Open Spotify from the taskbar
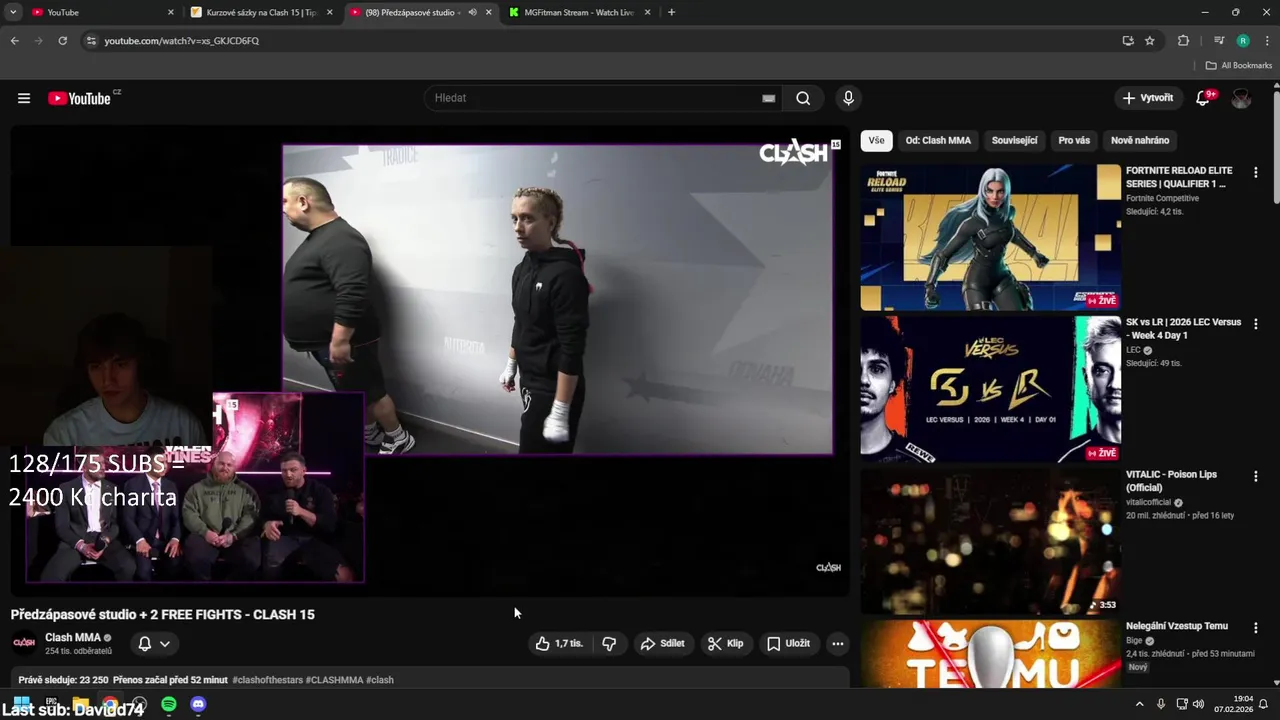The height and width of the screenshot is (720, 1280). point(169,704)
